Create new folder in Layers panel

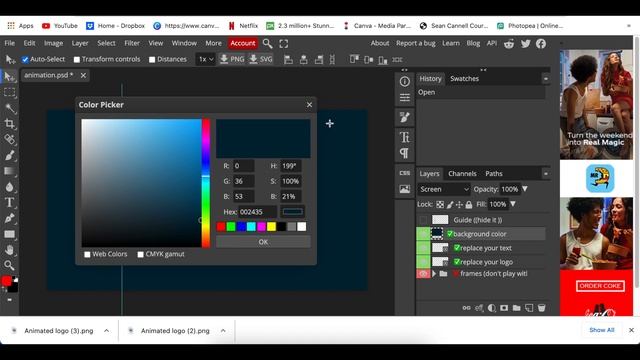516,308
